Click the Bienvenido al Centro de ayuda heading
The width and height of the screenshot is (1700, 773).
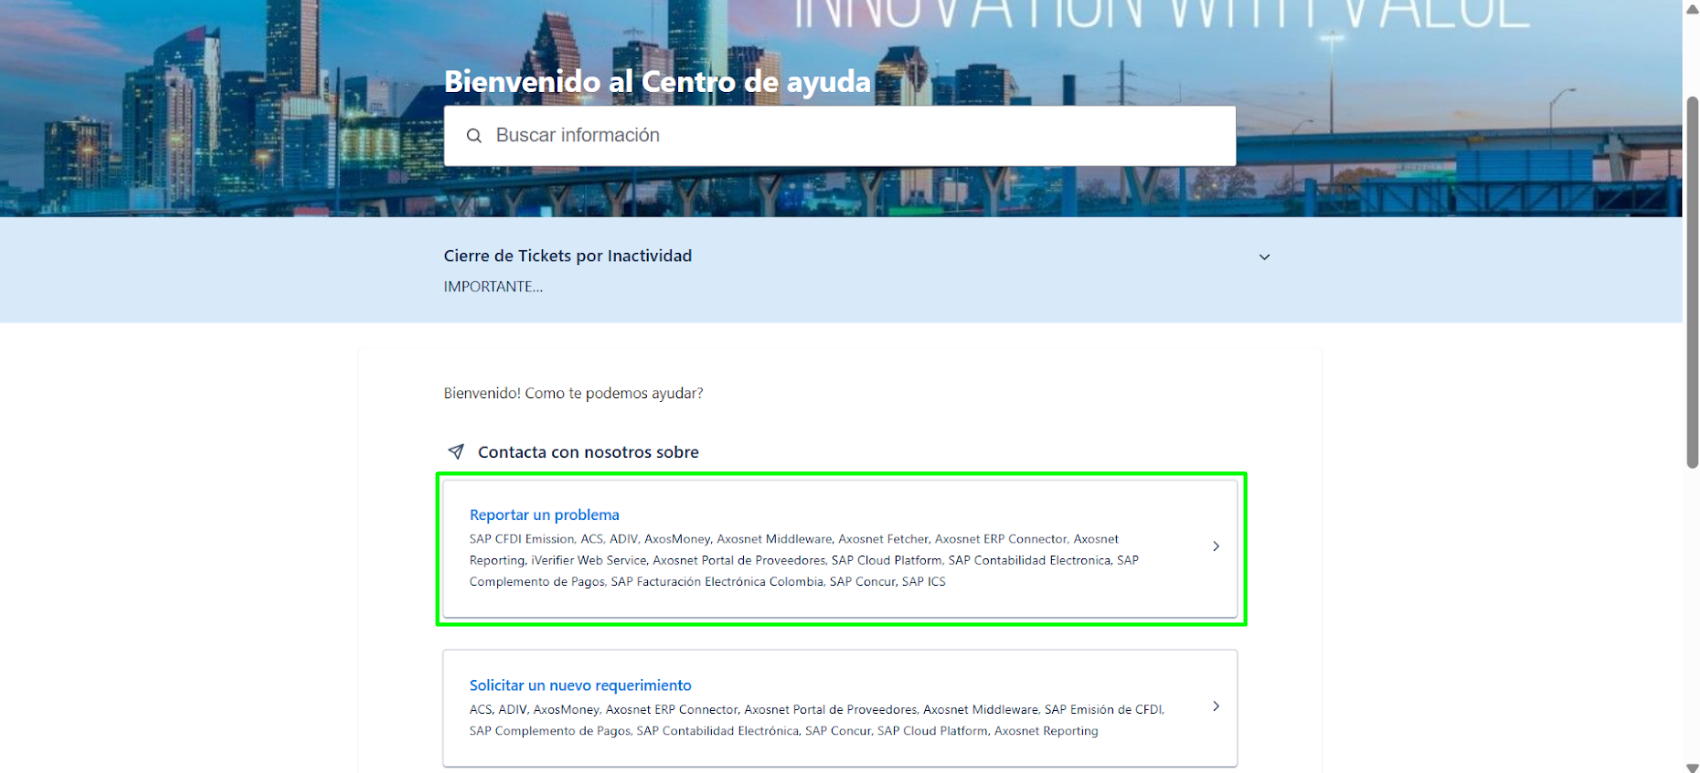657,82
